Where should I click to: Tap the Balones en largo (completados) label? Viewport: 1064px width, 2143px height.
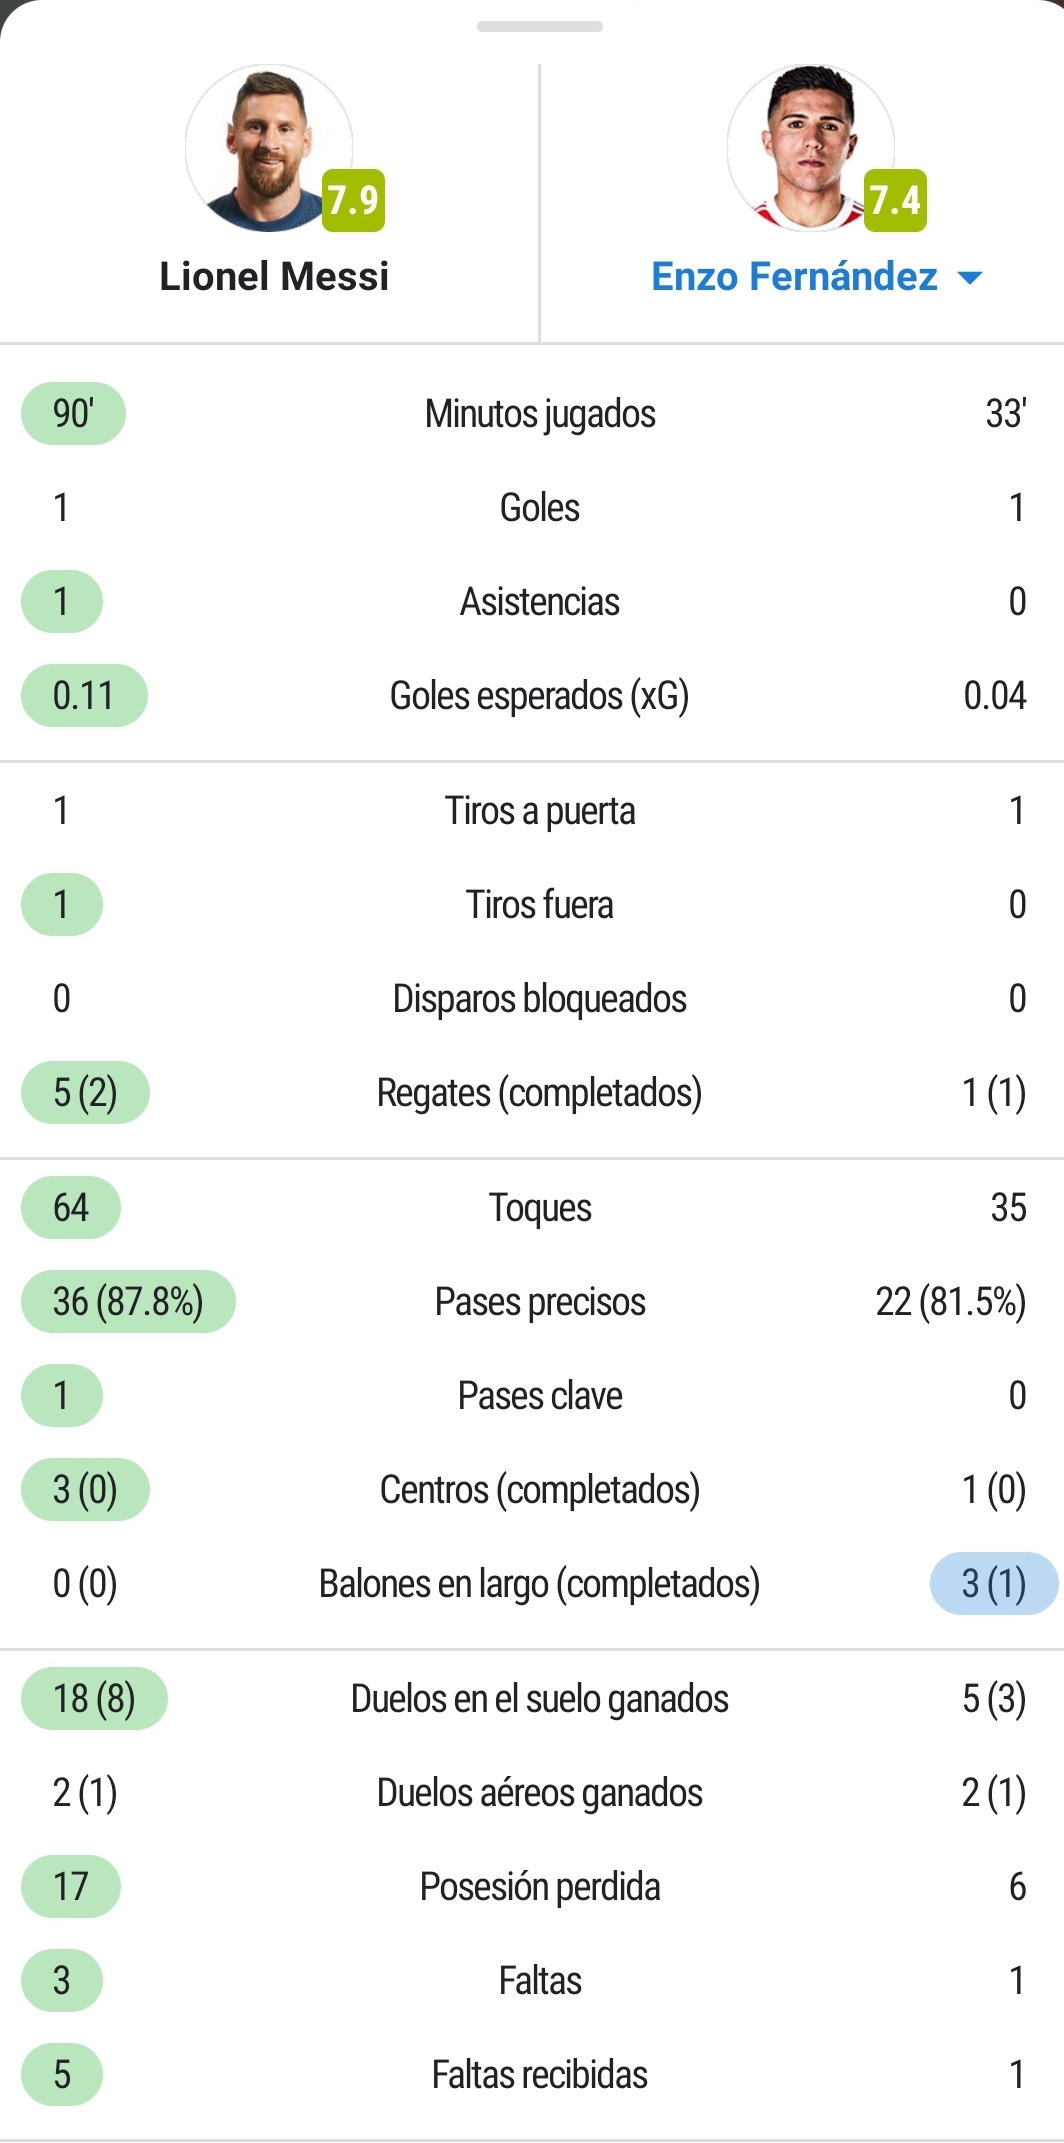click(x=540, y=1583)
